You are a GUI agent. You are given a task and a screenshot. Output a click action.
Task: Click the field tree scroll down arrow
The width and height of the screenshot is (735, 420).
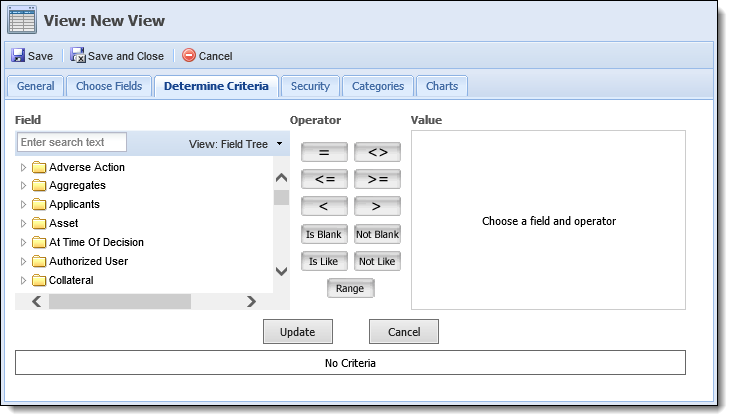(281, 271)
